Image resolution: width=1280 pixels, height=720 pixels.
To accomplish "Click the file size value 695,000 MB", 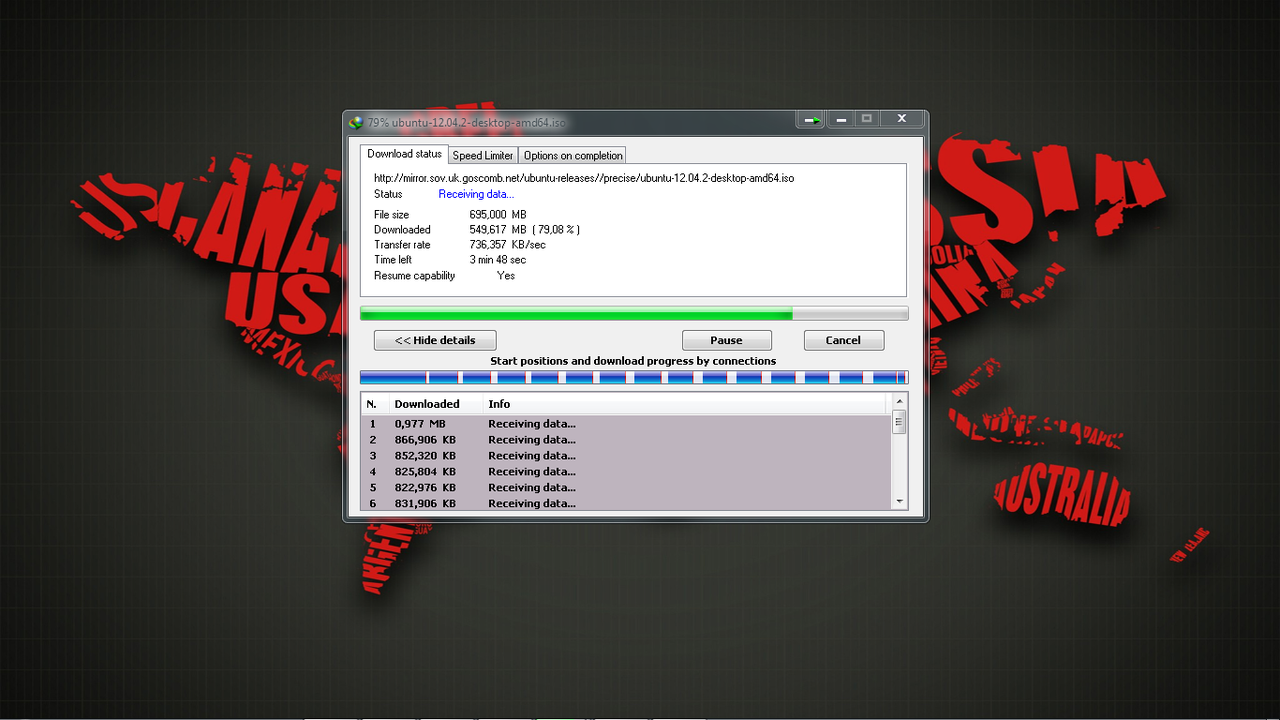I will click(498, 215).
